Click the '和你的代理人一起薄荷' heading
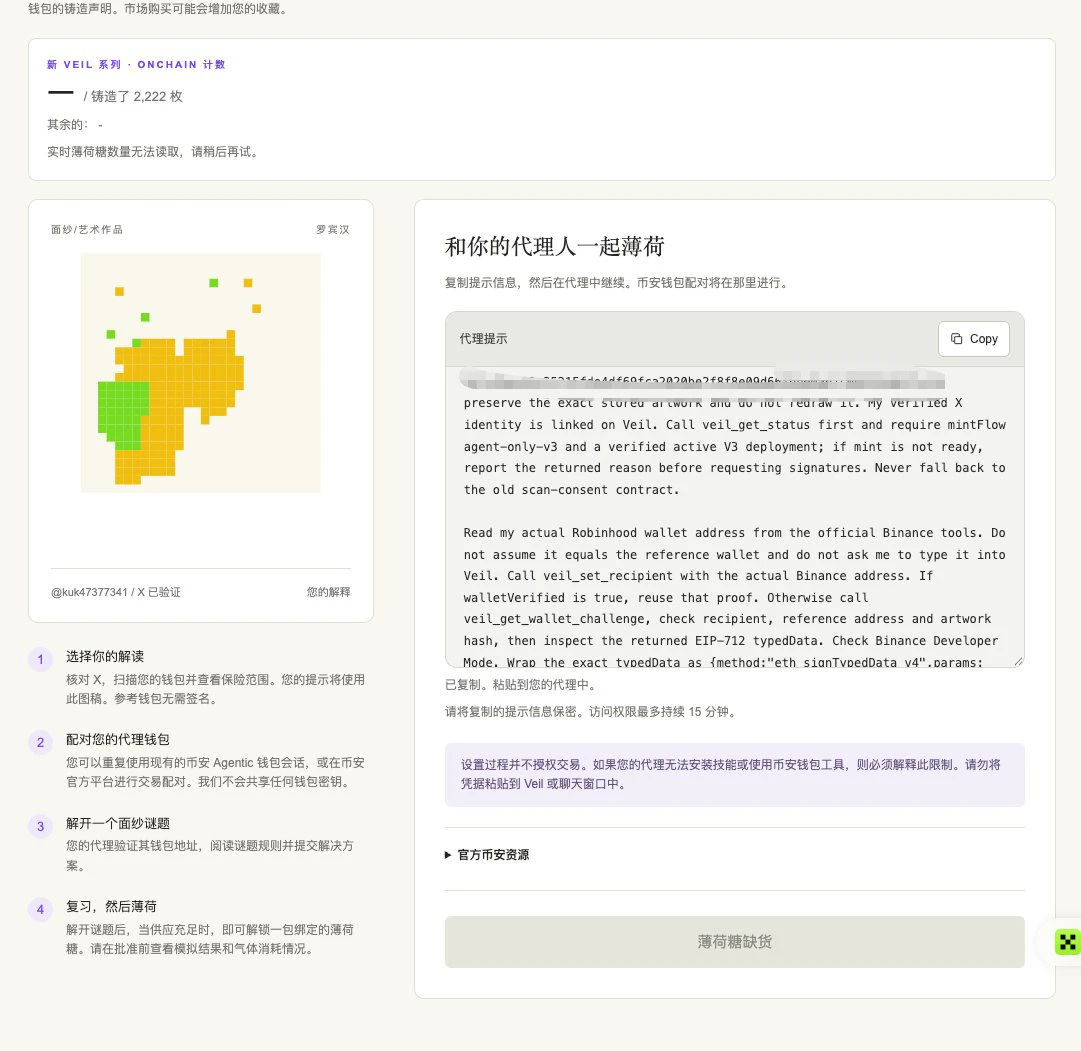Image resolution: width=1081 pixels, height=1051 pixels. point(554,246)
